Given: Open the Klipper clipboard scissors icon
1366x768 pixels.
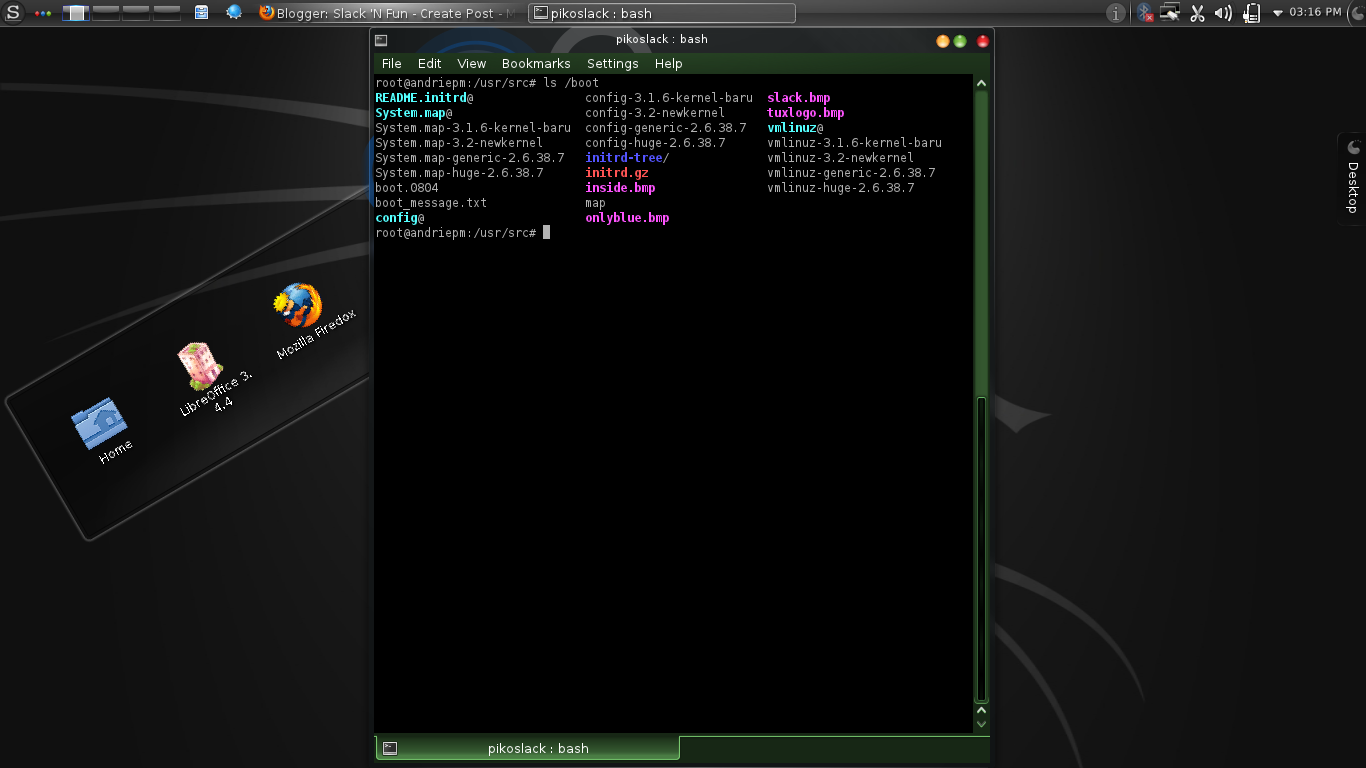Looking at the screenshot, I should point(1196,13).
